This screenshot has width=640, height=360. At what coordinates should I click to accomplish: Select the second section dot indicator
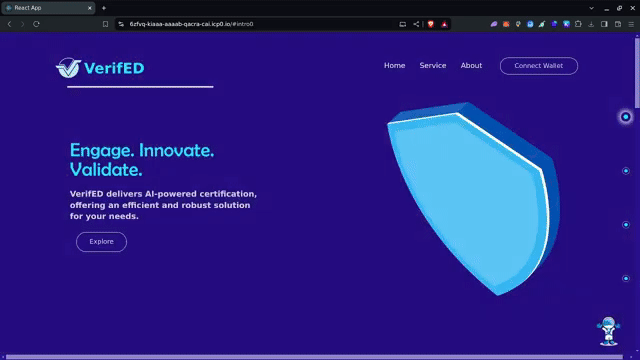tap(625, 171)
